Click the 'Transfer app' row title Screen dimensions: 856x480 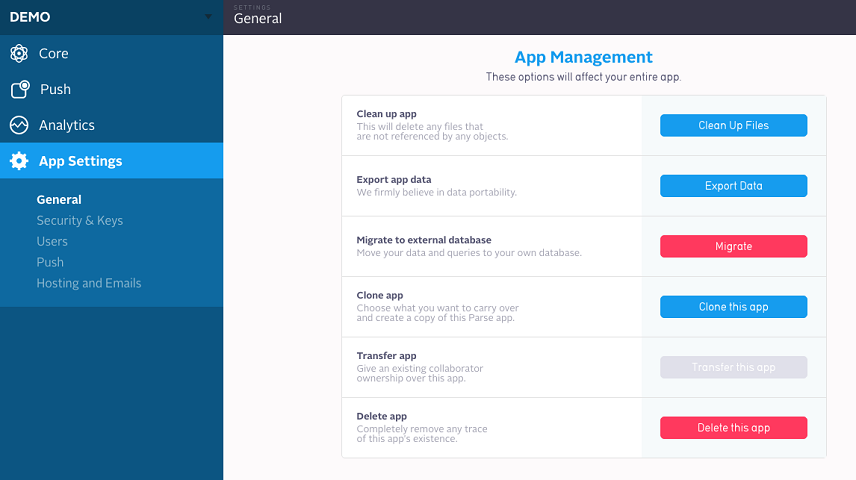(x=387, y=356)
